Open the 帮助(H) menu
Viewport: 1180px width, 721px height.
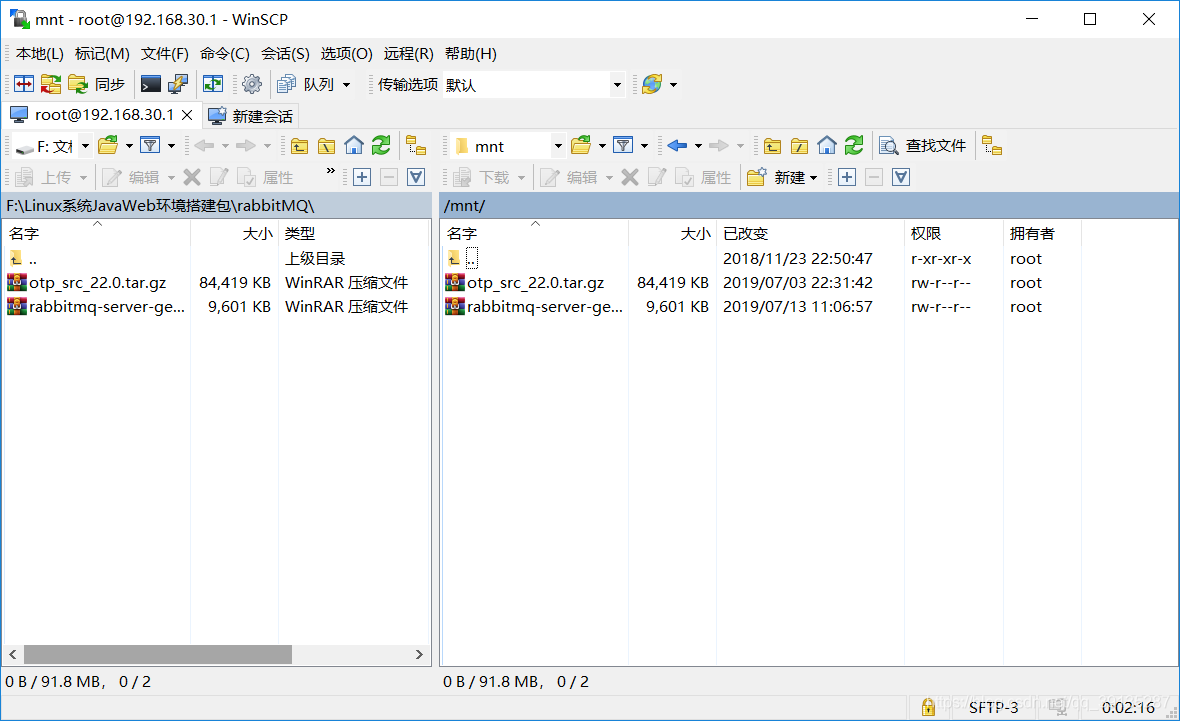(470, 53)
